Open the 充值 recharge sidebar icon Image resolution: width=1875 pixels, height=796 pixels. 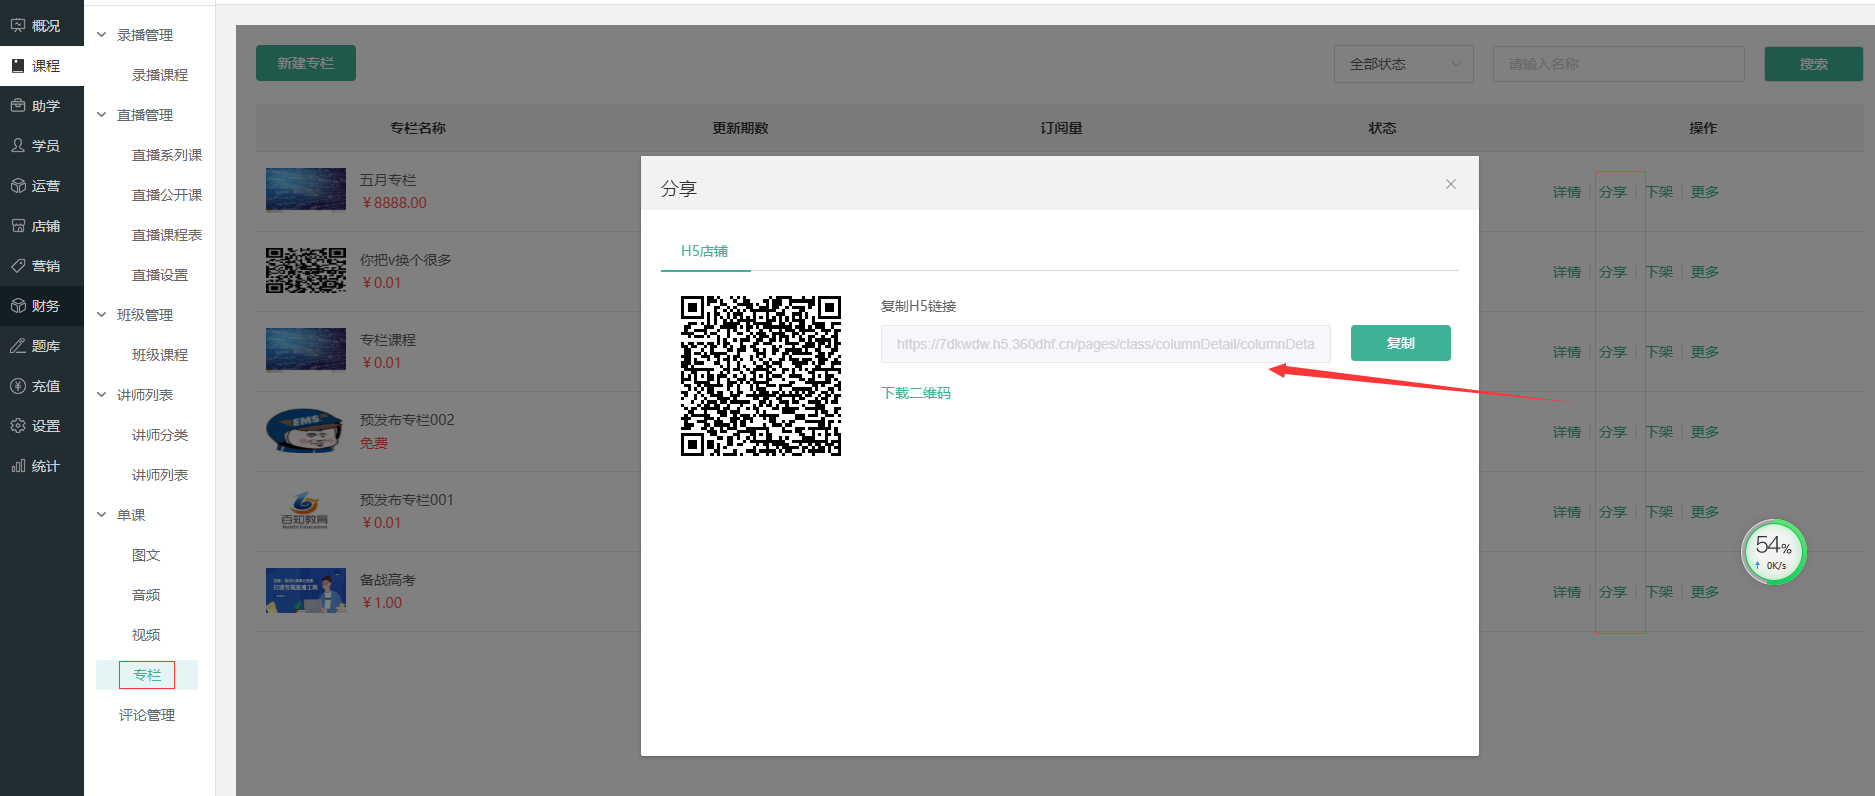tap(18, 385)
